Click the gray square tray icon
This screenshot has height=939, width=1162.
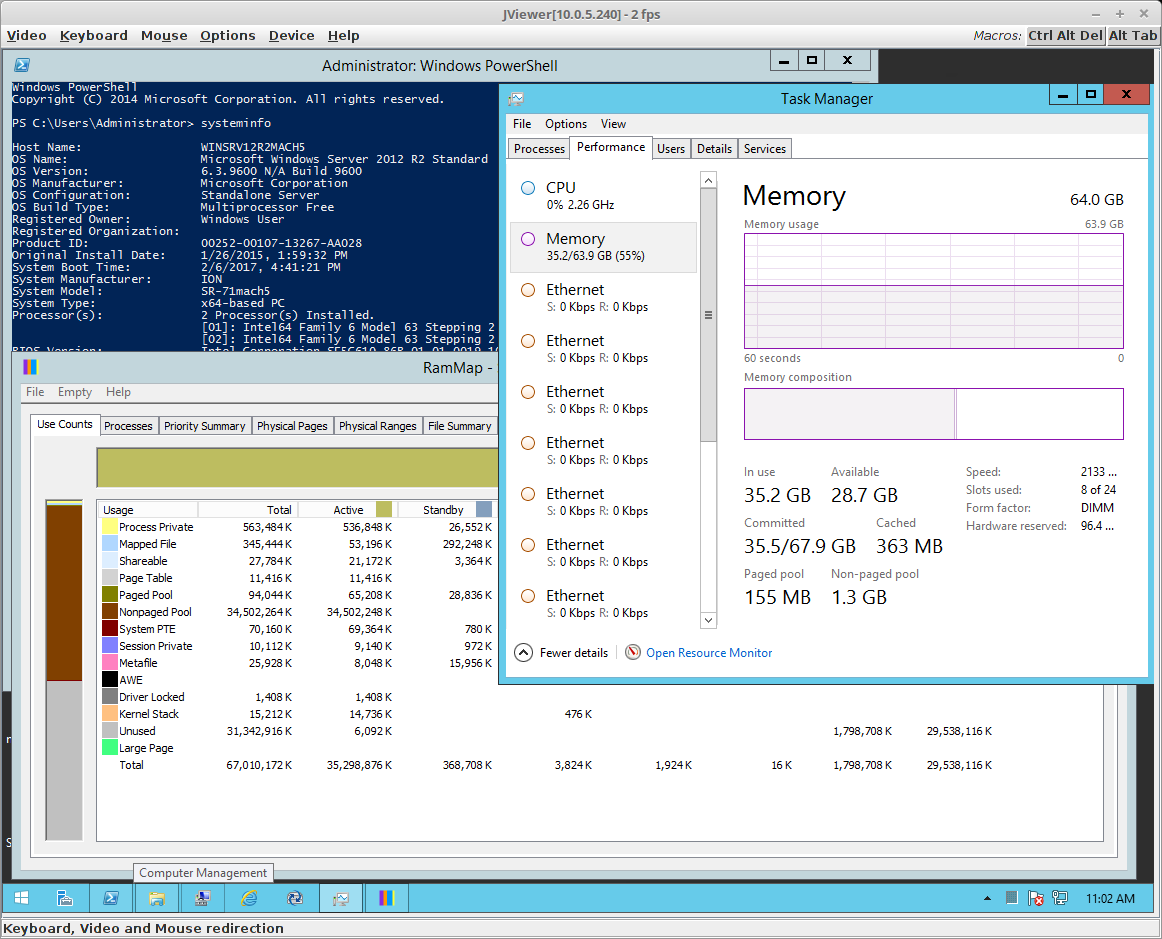[x=1012, y=897]
